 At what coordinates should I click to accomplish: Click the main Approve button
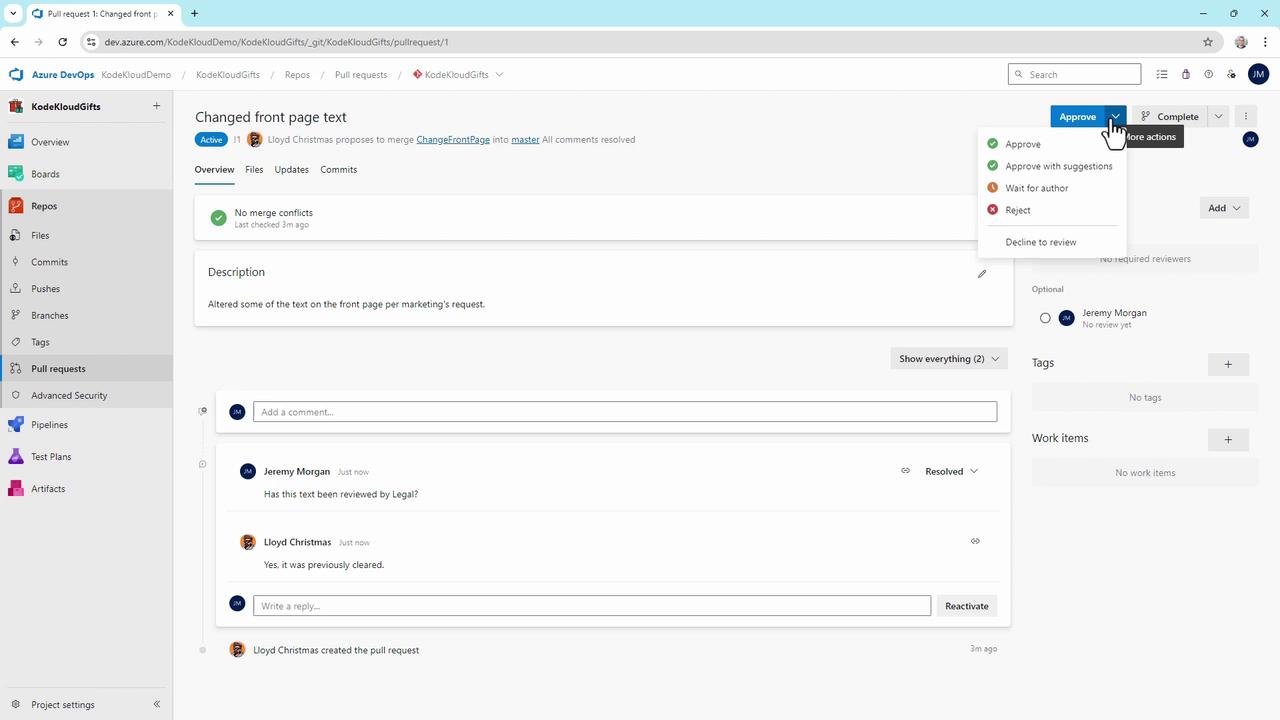pyautogui.click(x=1077, y=117)
